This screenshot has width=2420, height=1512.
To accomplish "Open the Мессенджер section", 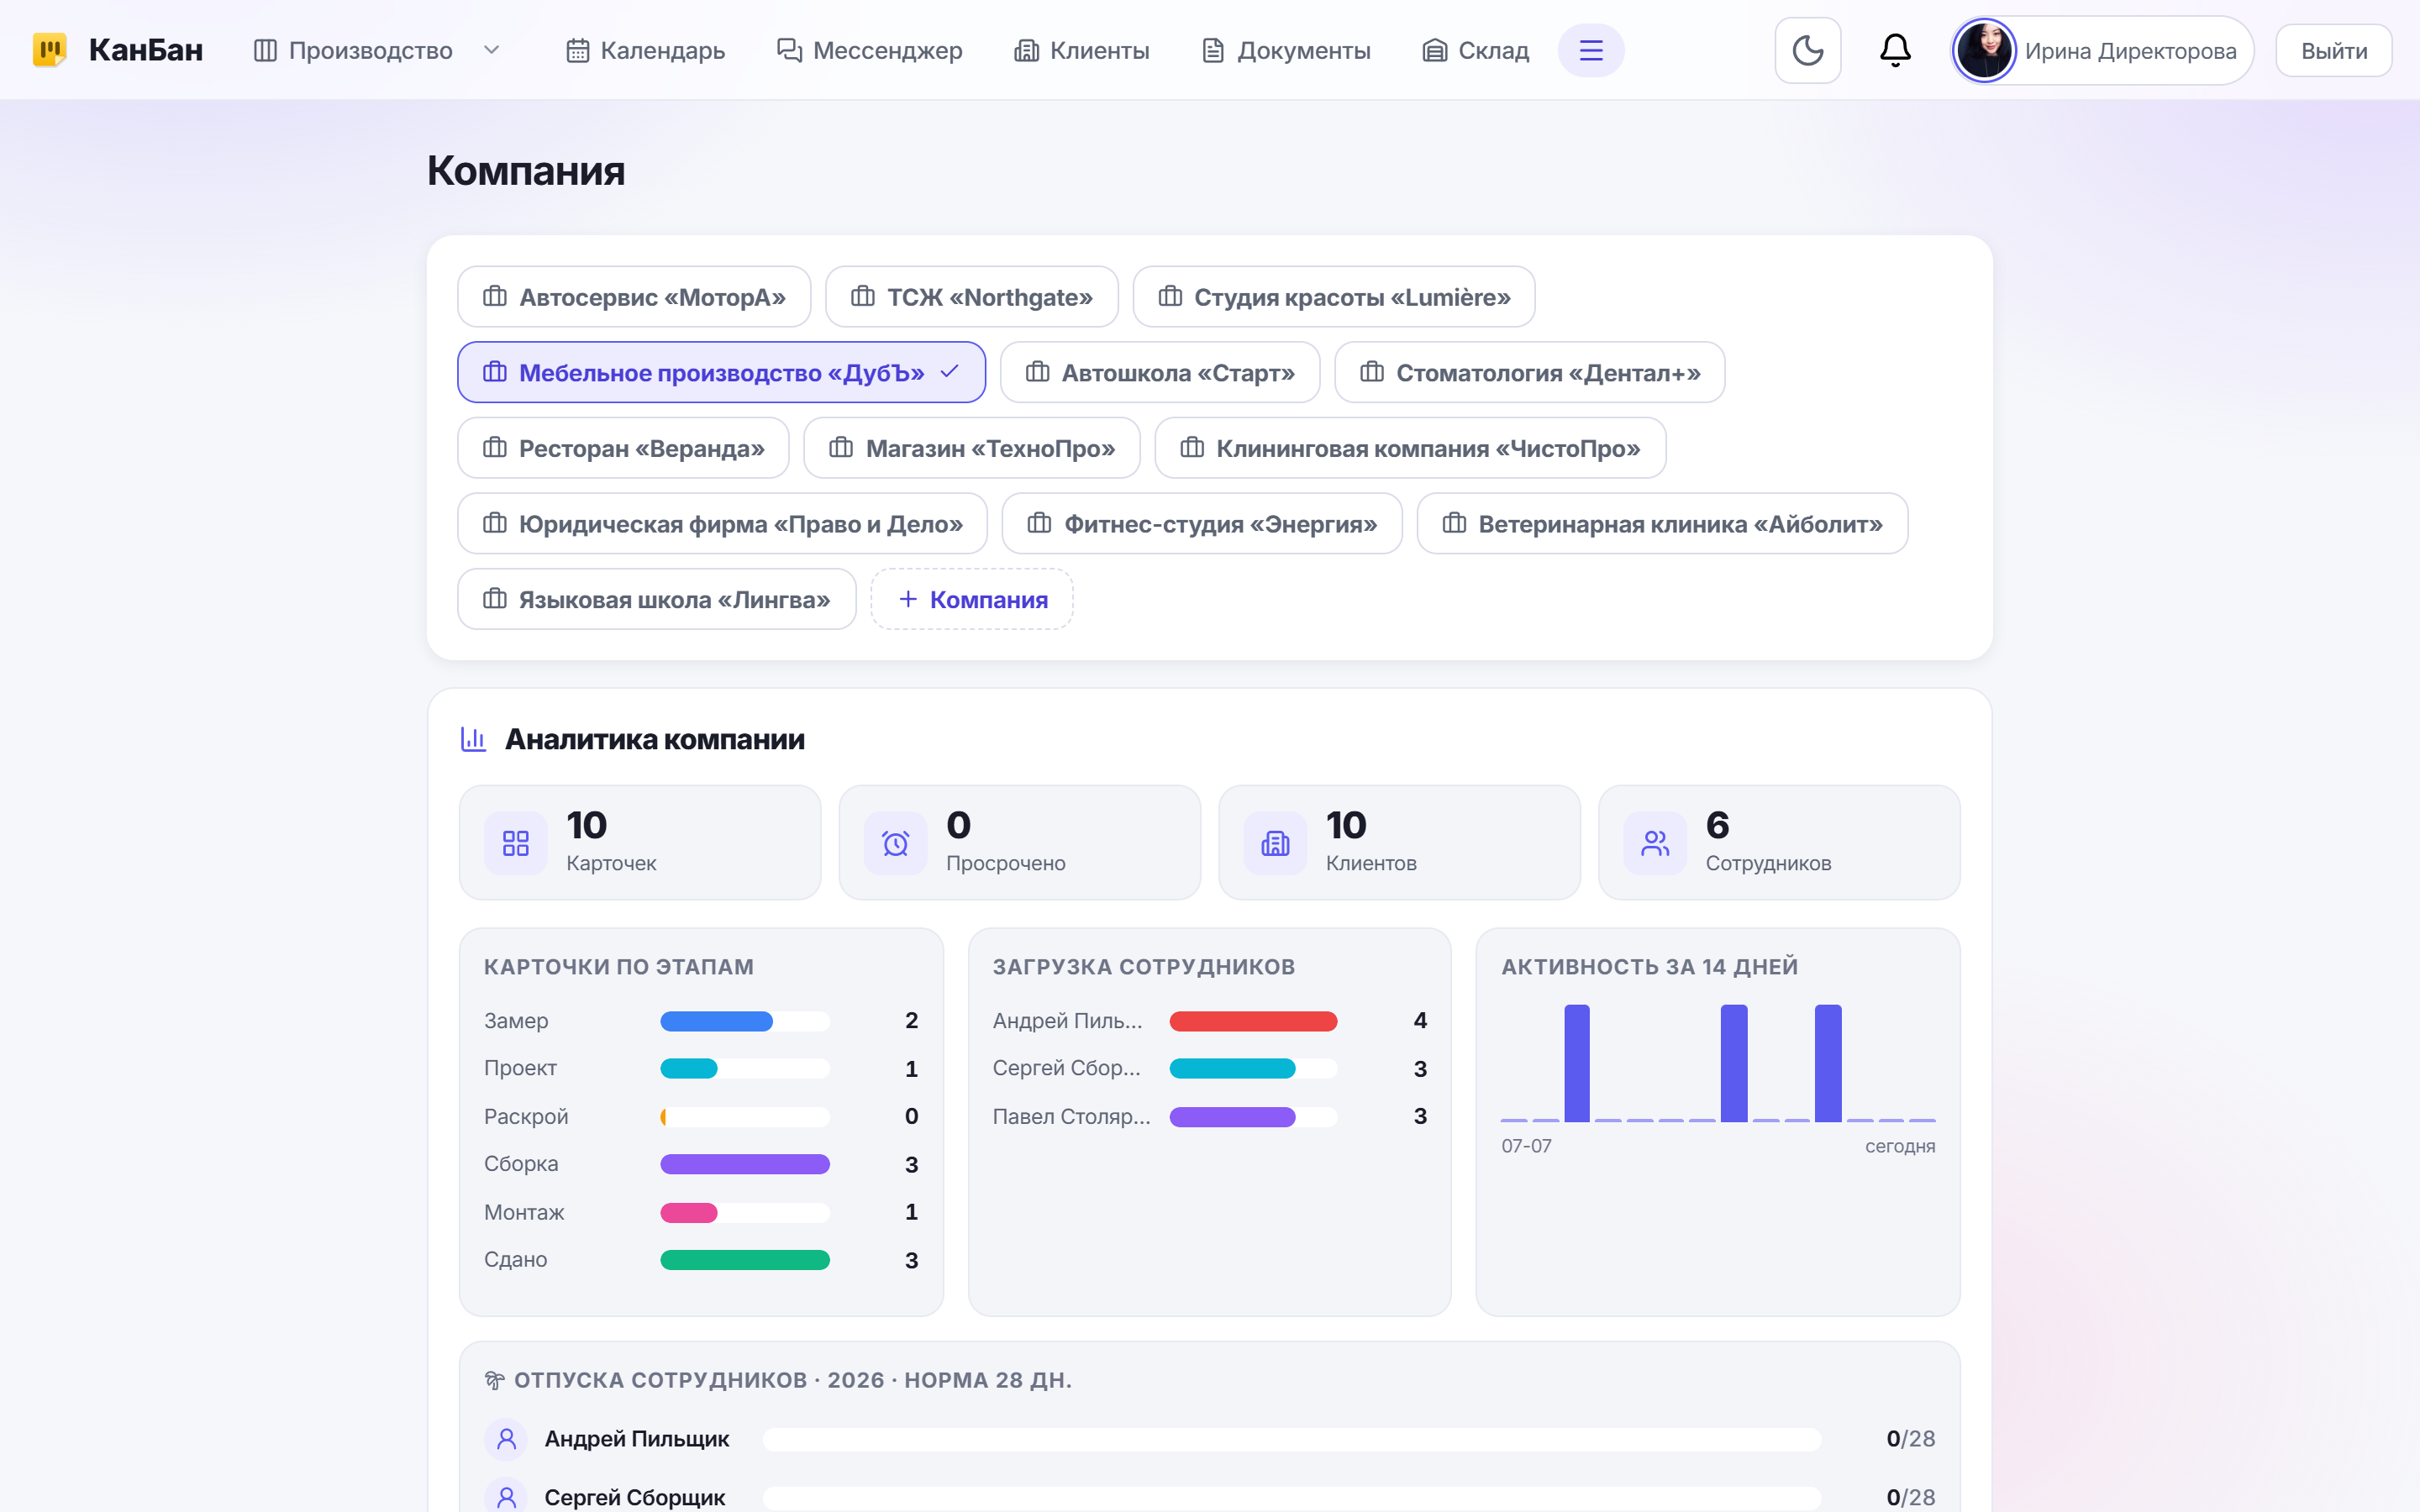I will [869, 50].
